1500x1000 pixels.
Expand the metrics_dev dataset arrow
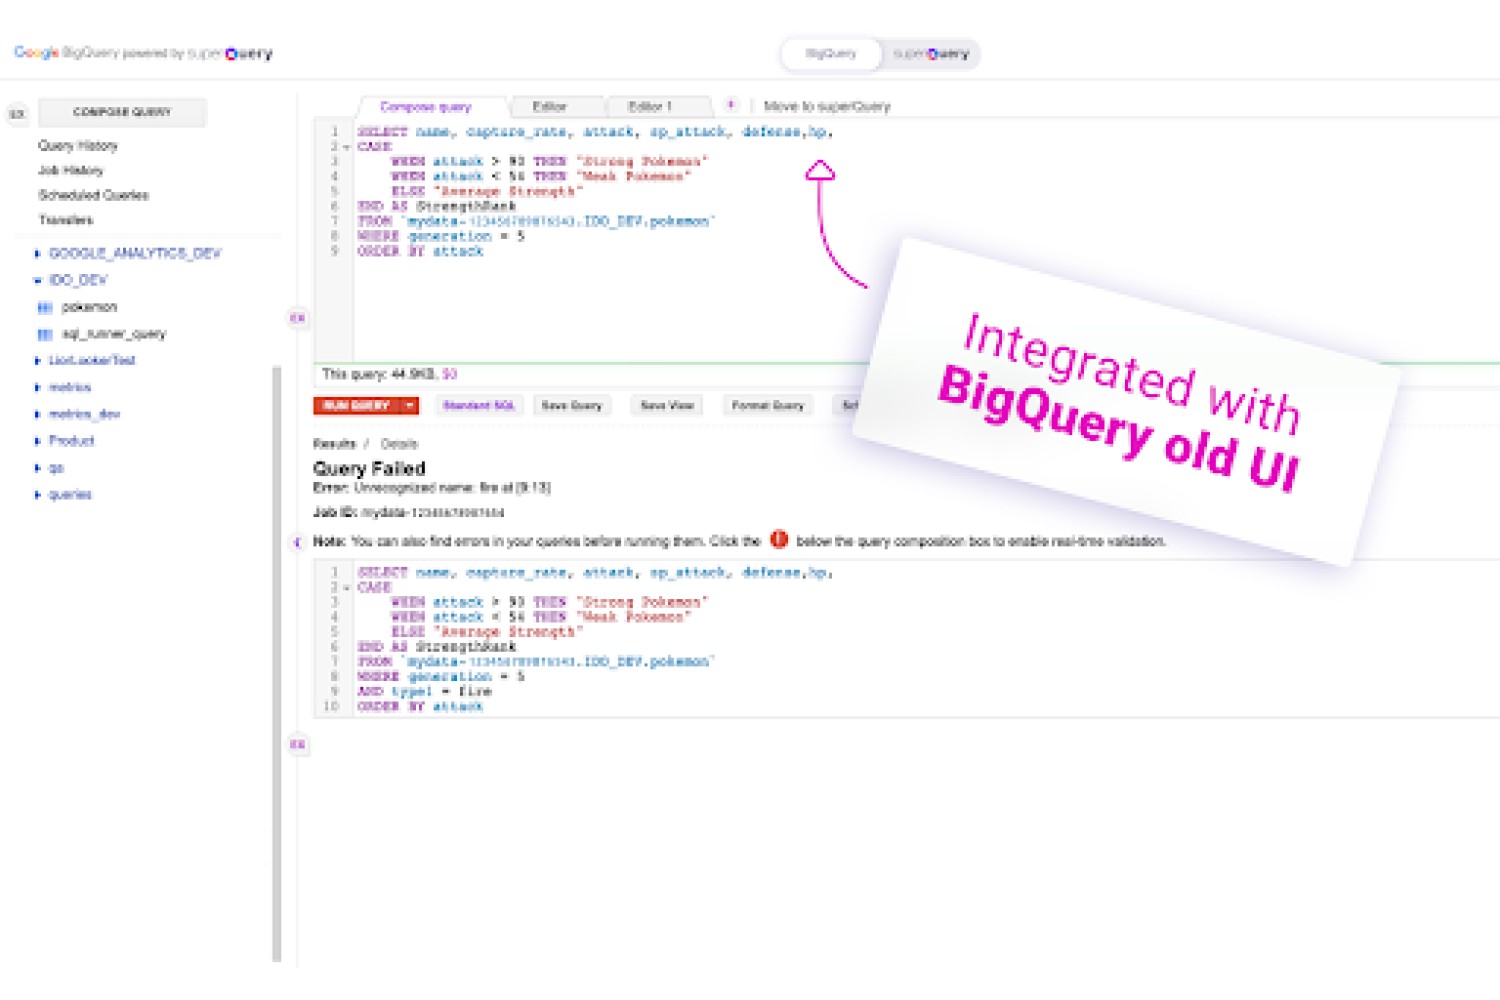(x=38, y=414)
